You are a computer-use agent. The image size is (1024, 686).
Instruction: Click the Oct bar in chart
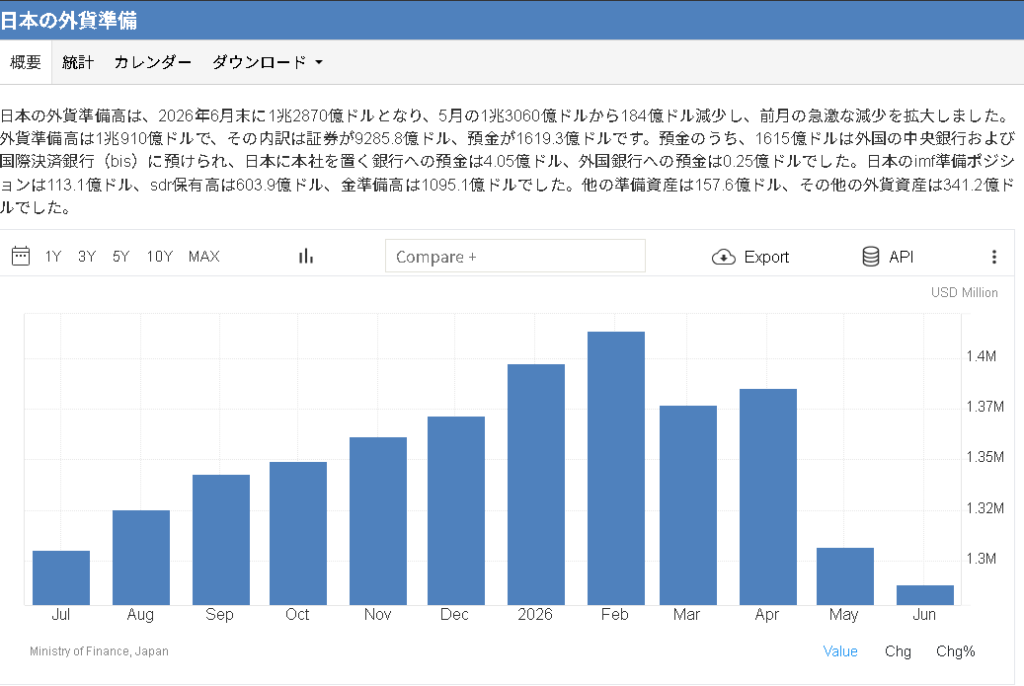click(x=298, y=533)
